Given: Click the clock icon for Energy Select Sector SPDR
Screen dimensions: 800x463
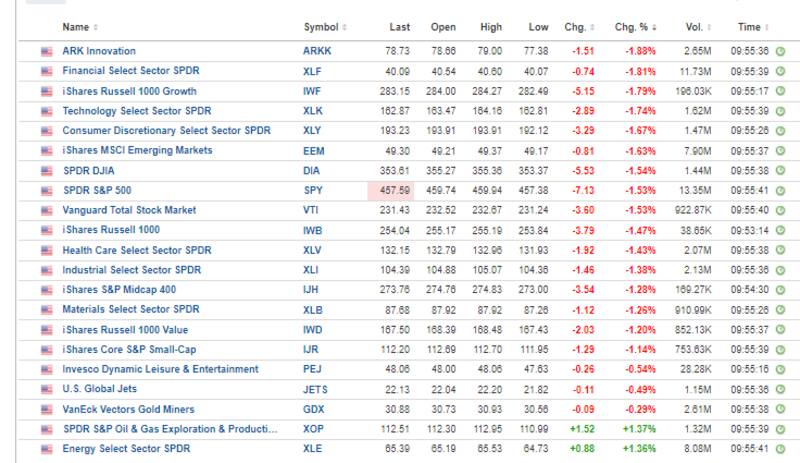Looking at the screenshot, I should coord(780,449).
